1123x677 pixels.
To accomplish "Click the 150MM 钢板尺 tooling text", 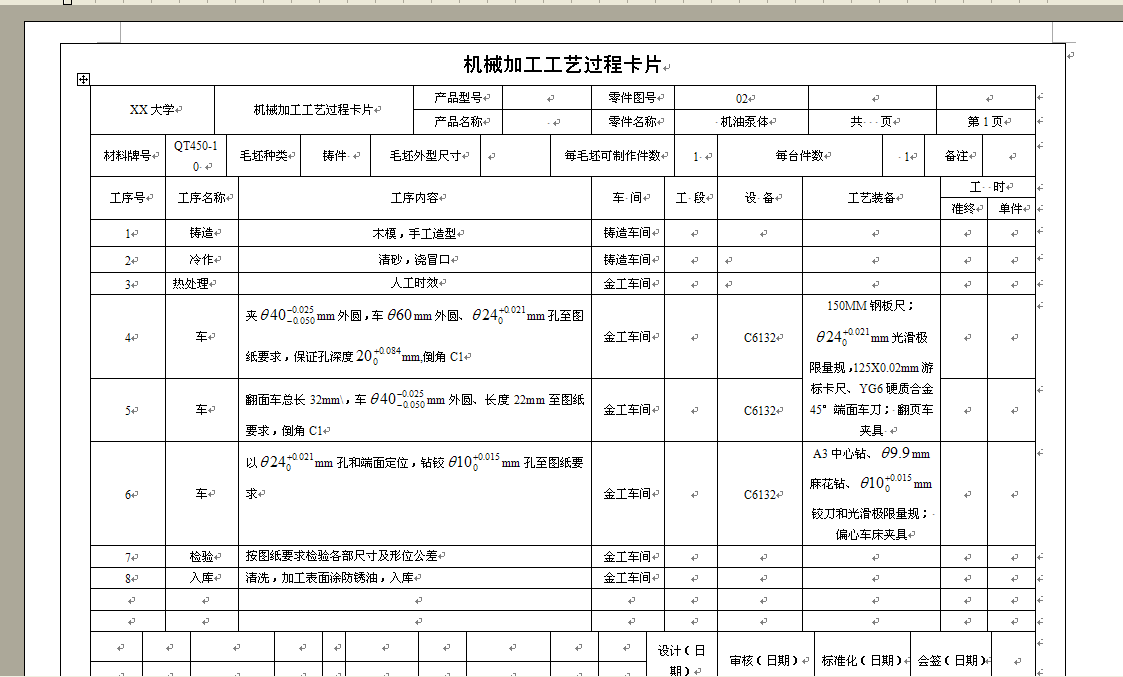I will (x=869, y=306).
